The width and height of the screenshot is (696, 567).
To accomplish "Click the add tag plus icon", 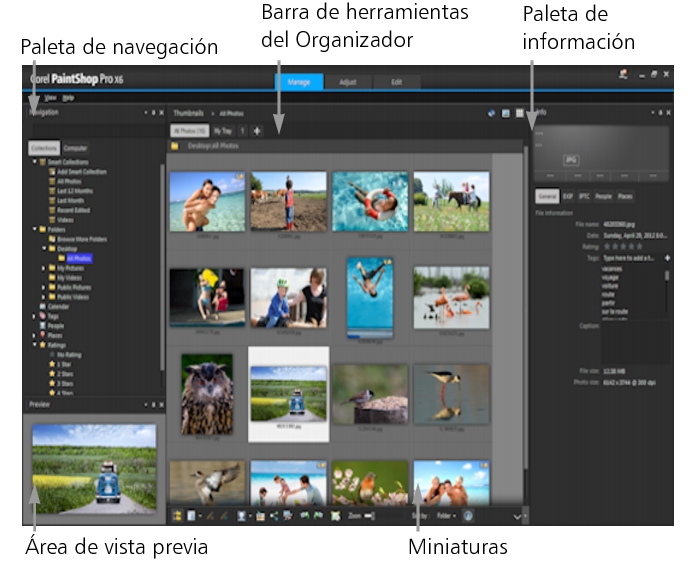I will [667, 257].
